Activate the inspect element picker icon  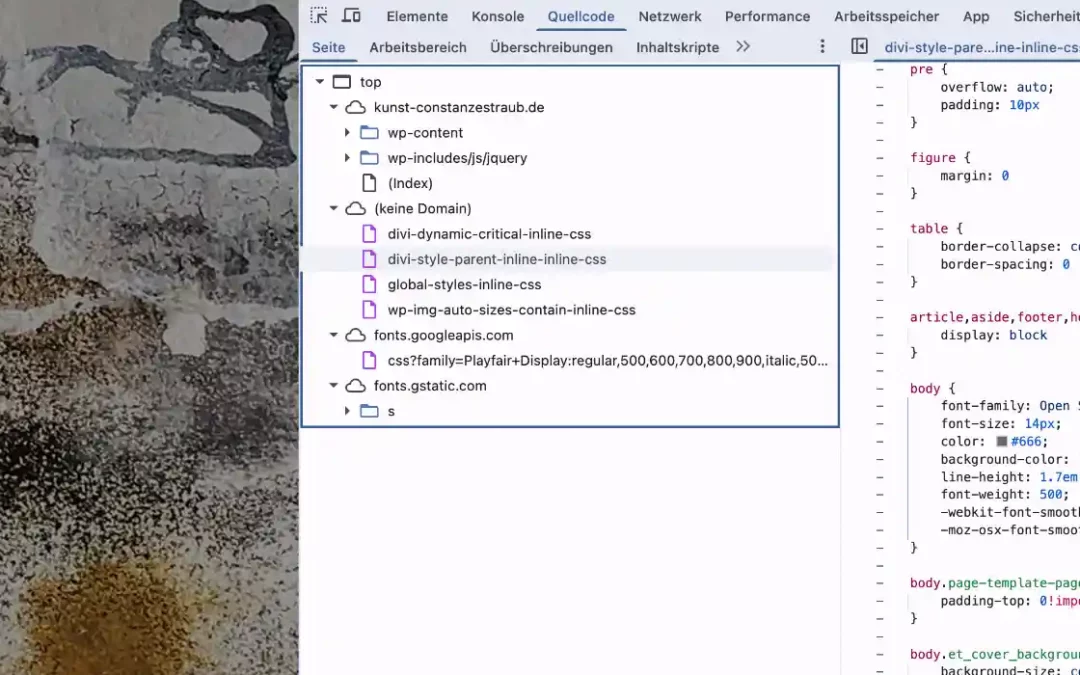(318, 15)
